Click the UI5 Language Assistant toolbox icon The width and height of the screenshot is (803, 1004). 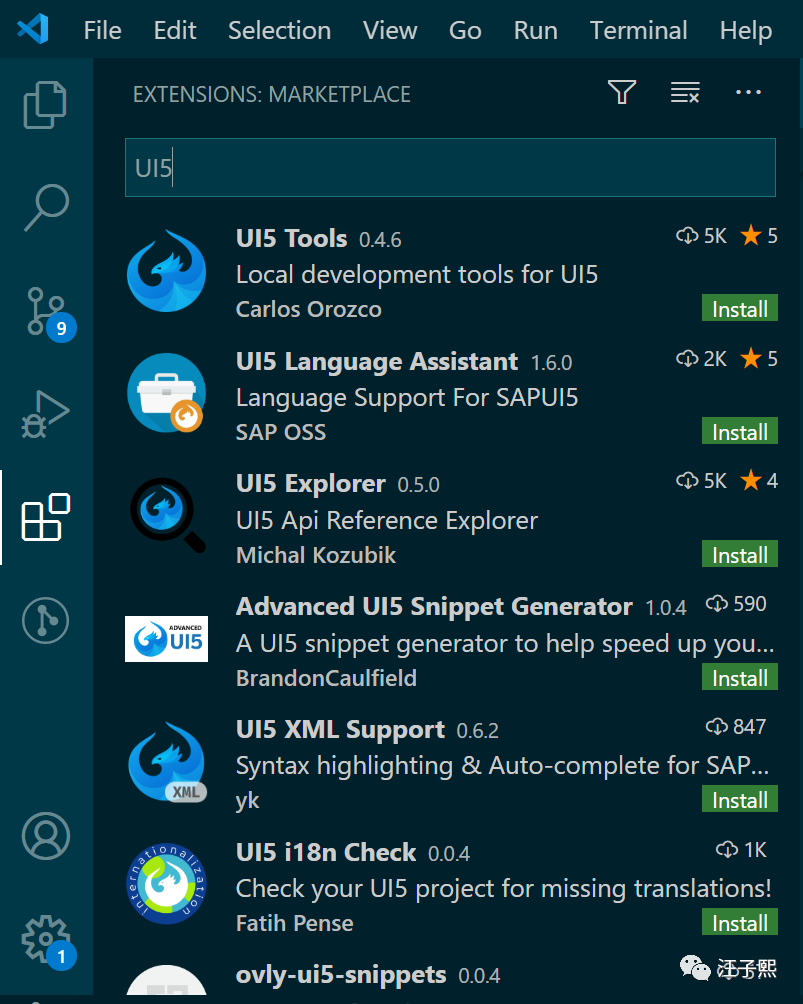pyautogui.click(x=166, y=393)
